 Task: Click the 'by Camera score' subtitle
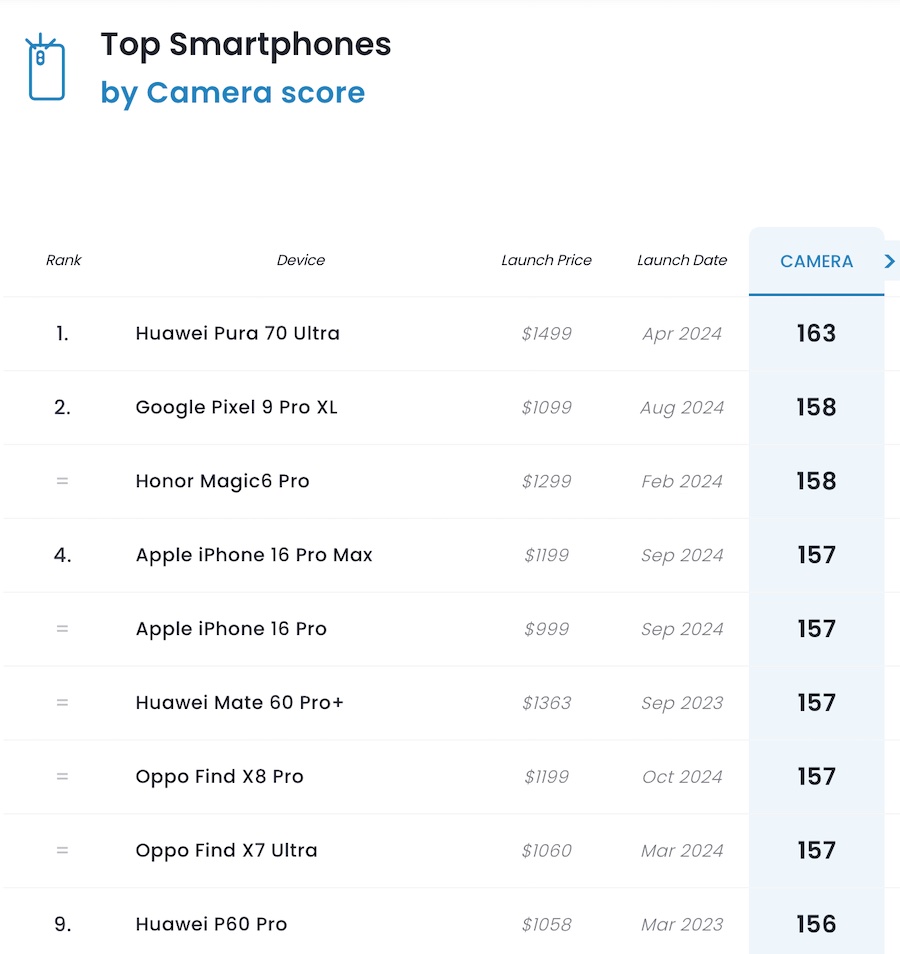coord(233,93)
